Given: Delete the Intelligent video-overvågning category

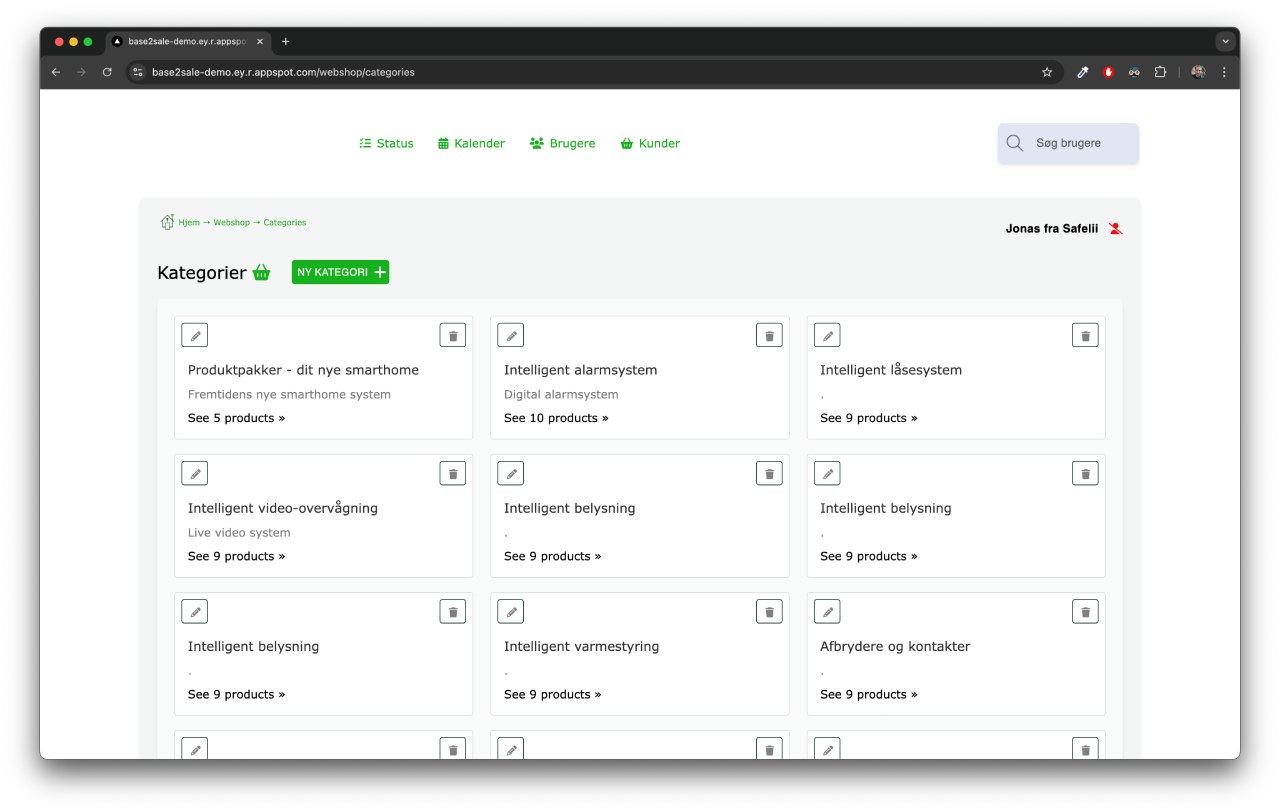Looking at the screenshot, I should [453, 474].
